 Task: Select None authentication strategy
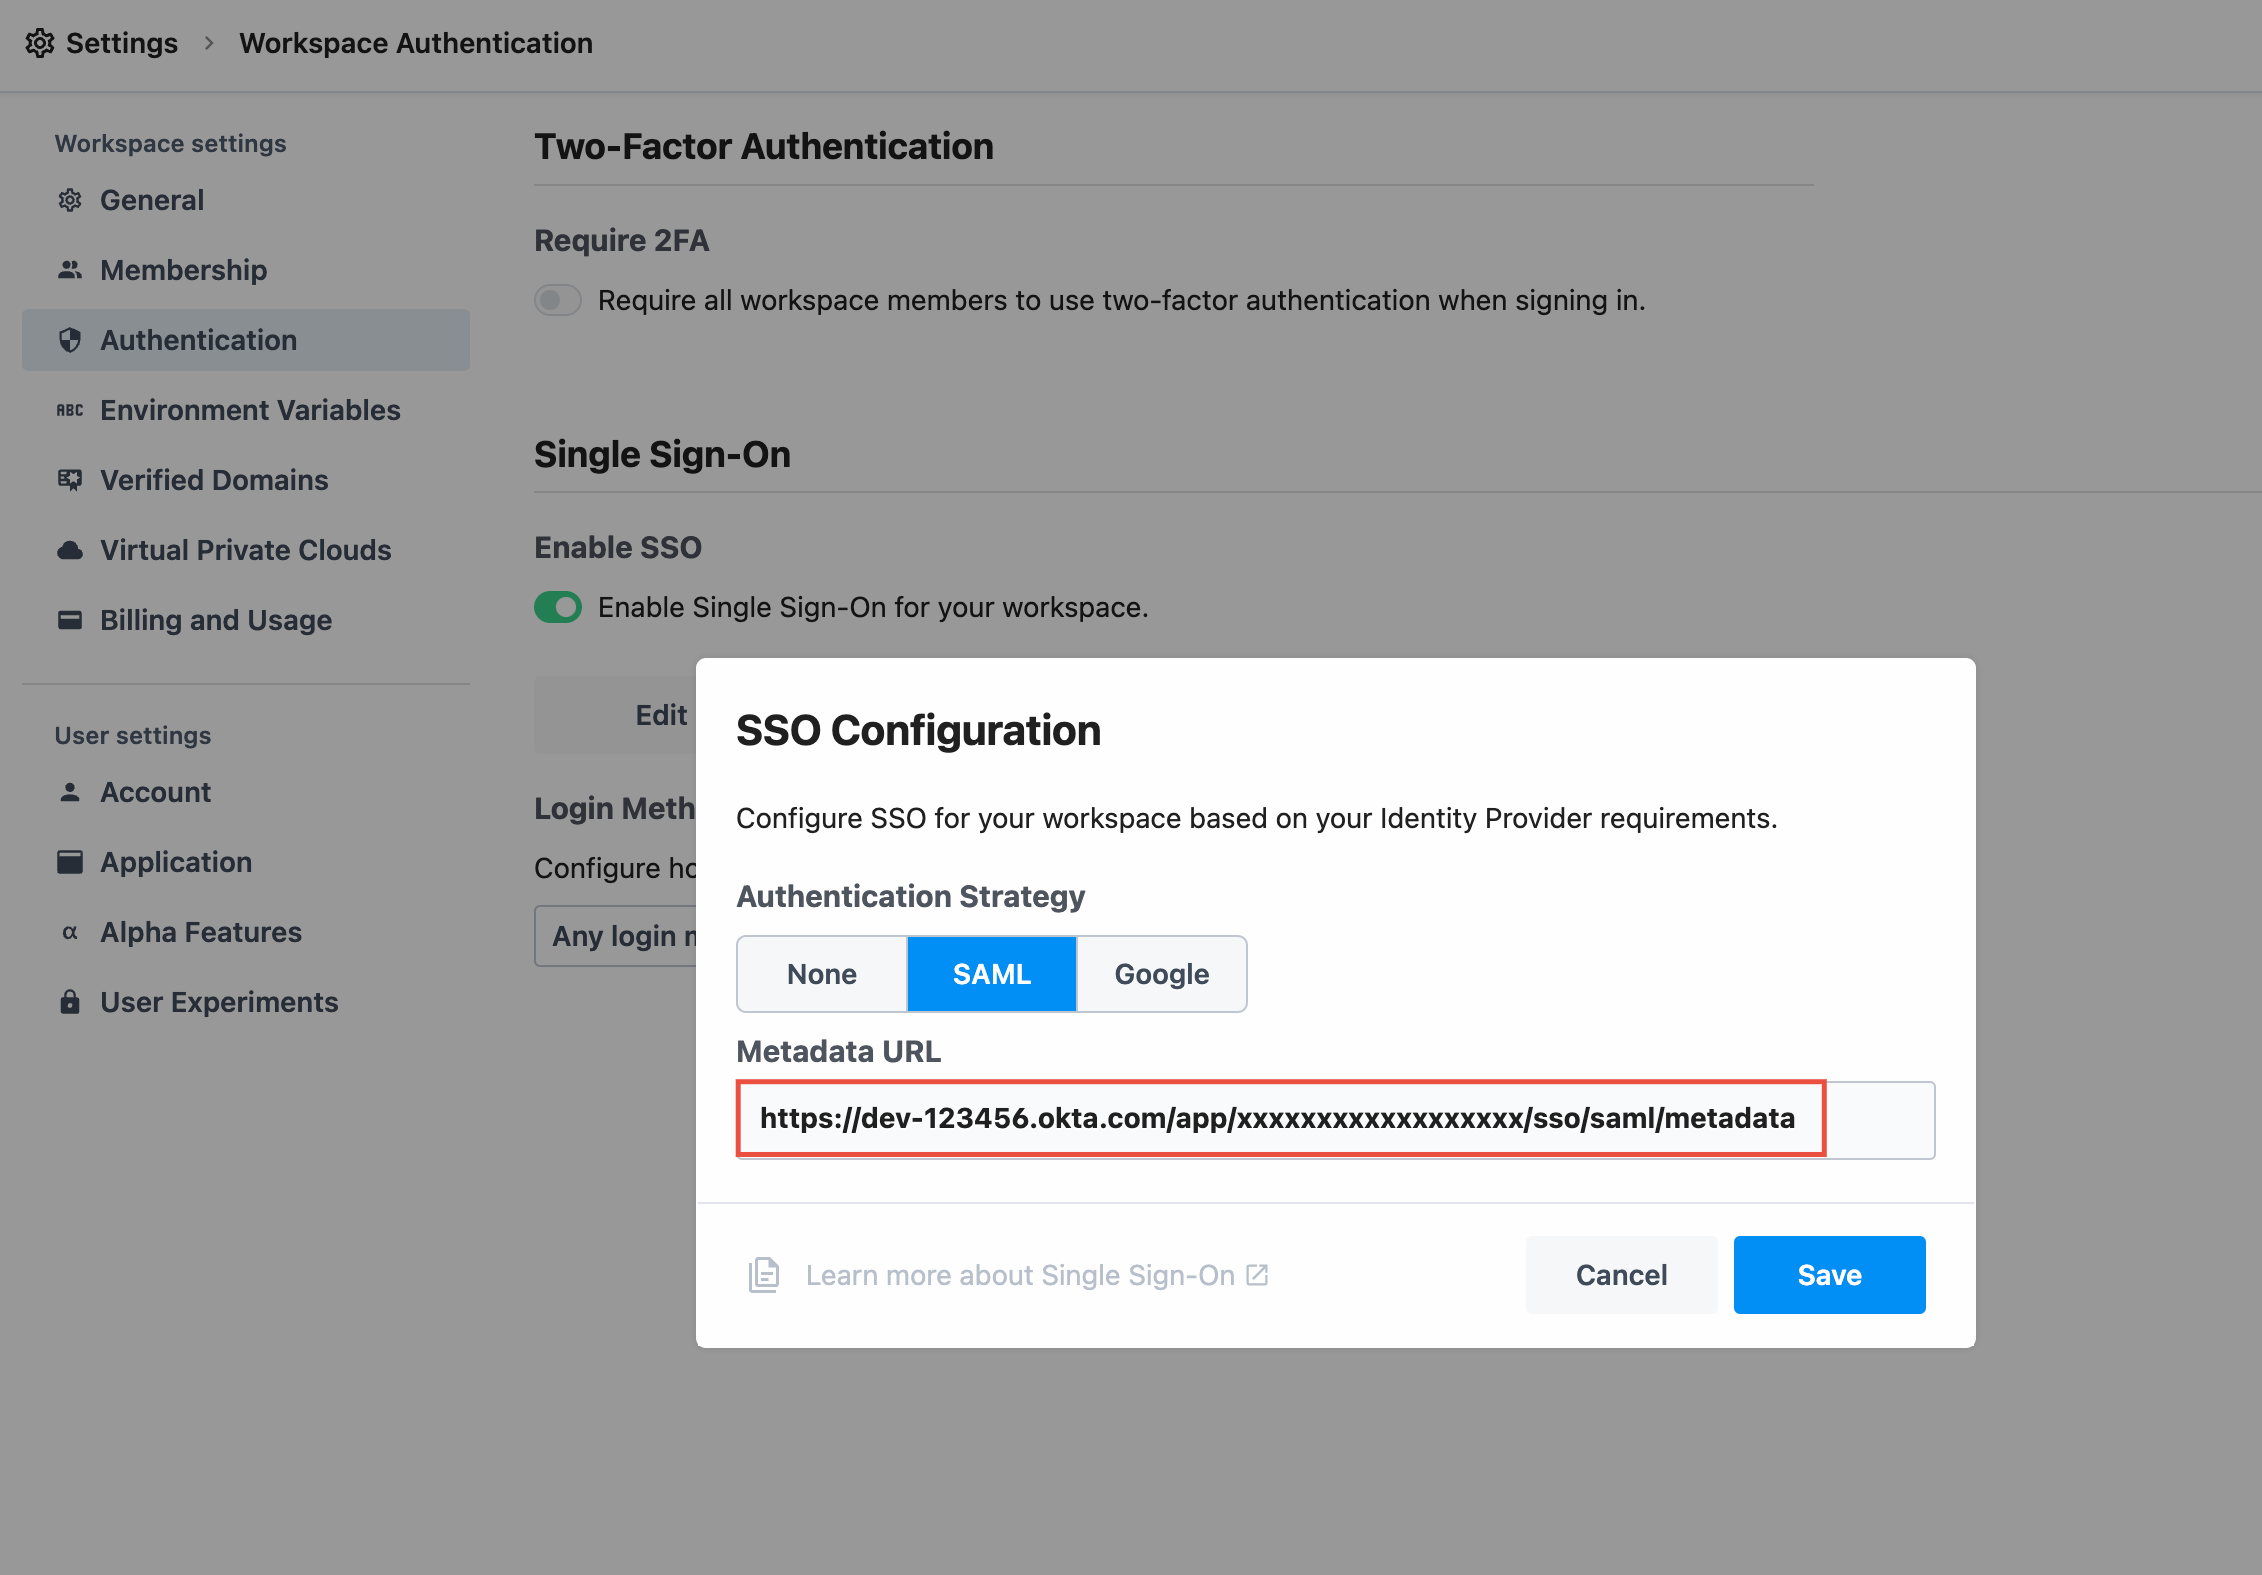click(822, 974)
